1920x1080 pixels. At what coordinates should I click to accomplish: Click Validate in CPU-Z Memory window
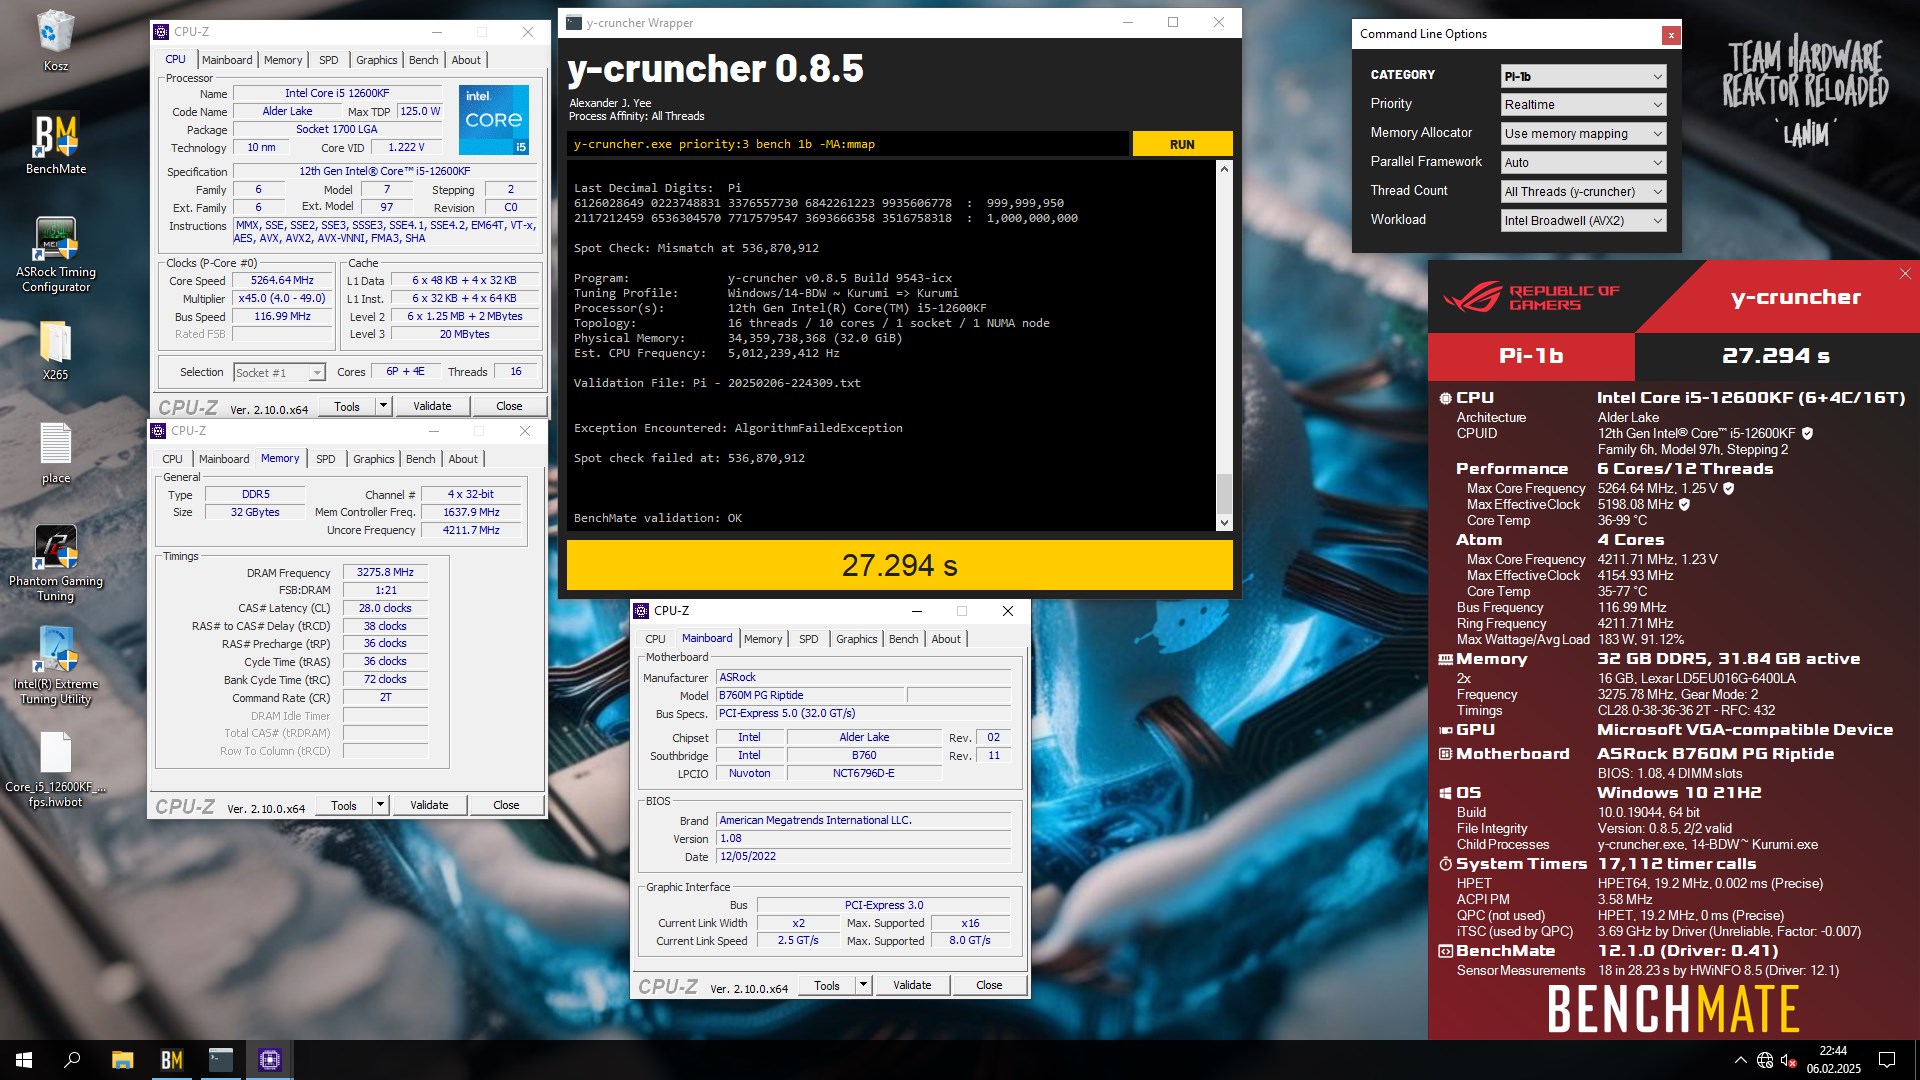pyautogui.click(x=429, y=805)
